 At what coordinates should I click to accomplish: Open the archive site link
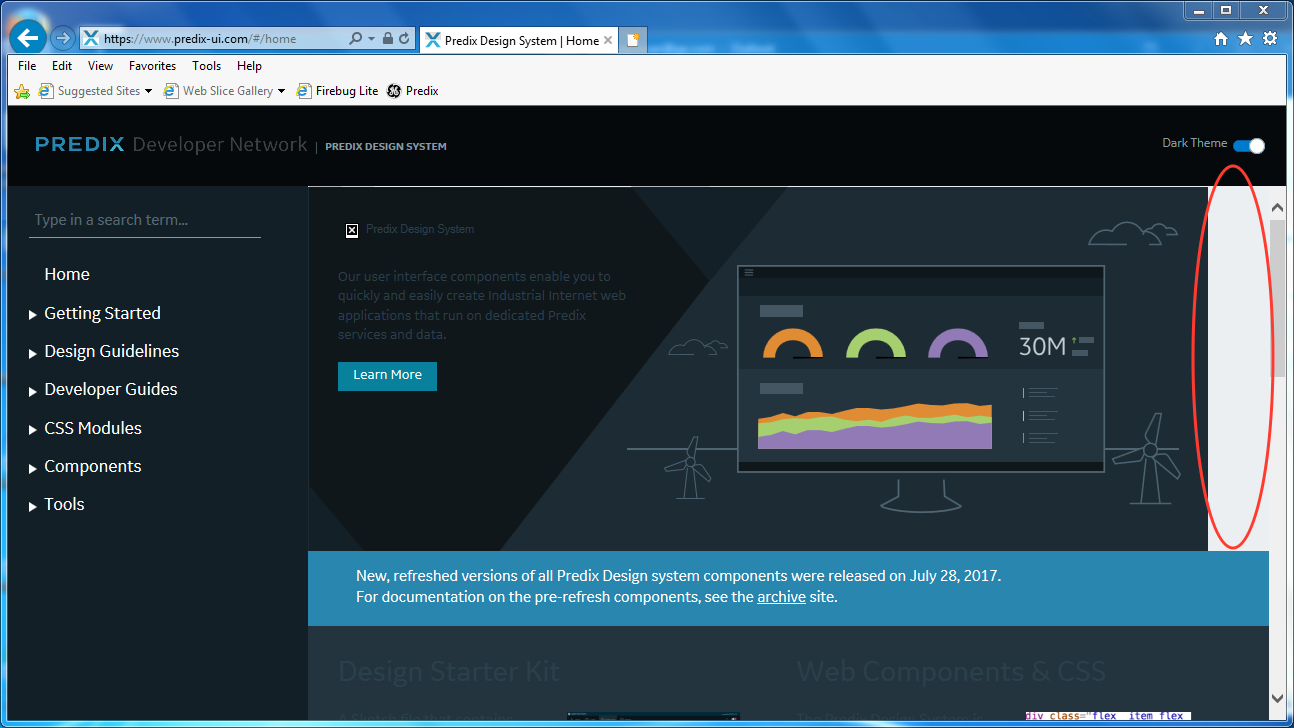(781, 596)
